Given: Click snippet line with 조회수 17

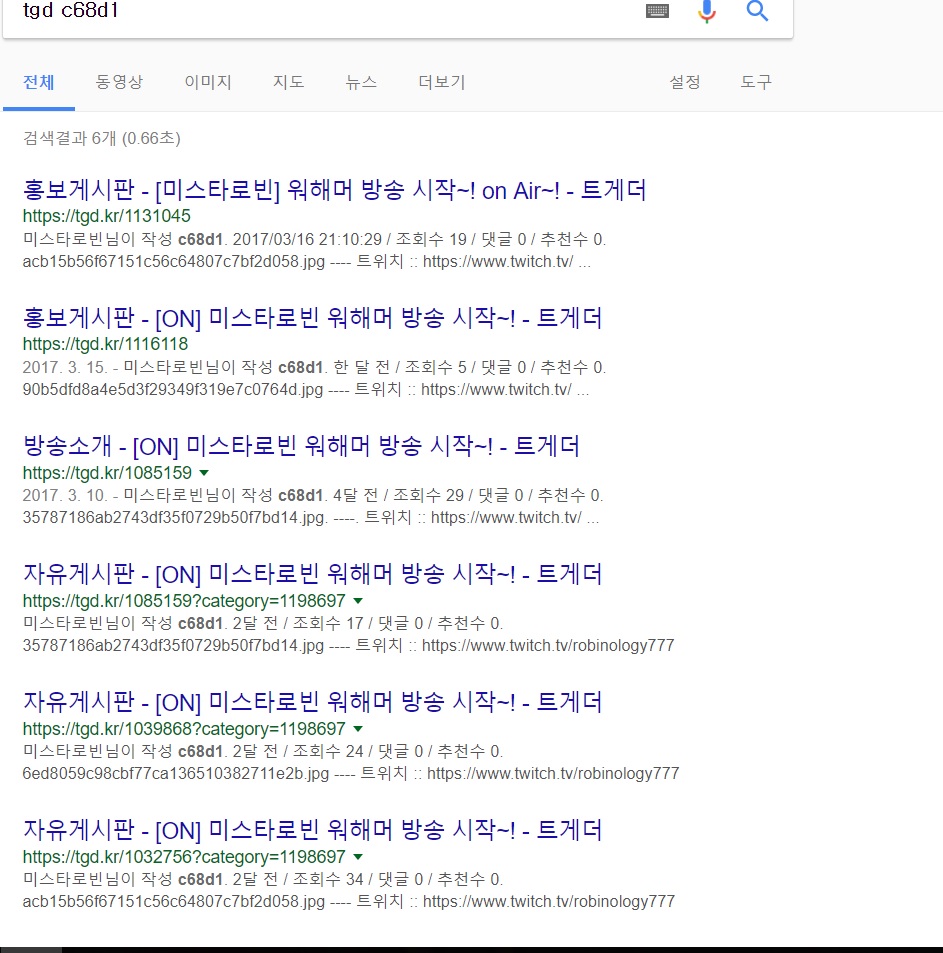Looking at the screenshot, I should (x=263, y=623).
